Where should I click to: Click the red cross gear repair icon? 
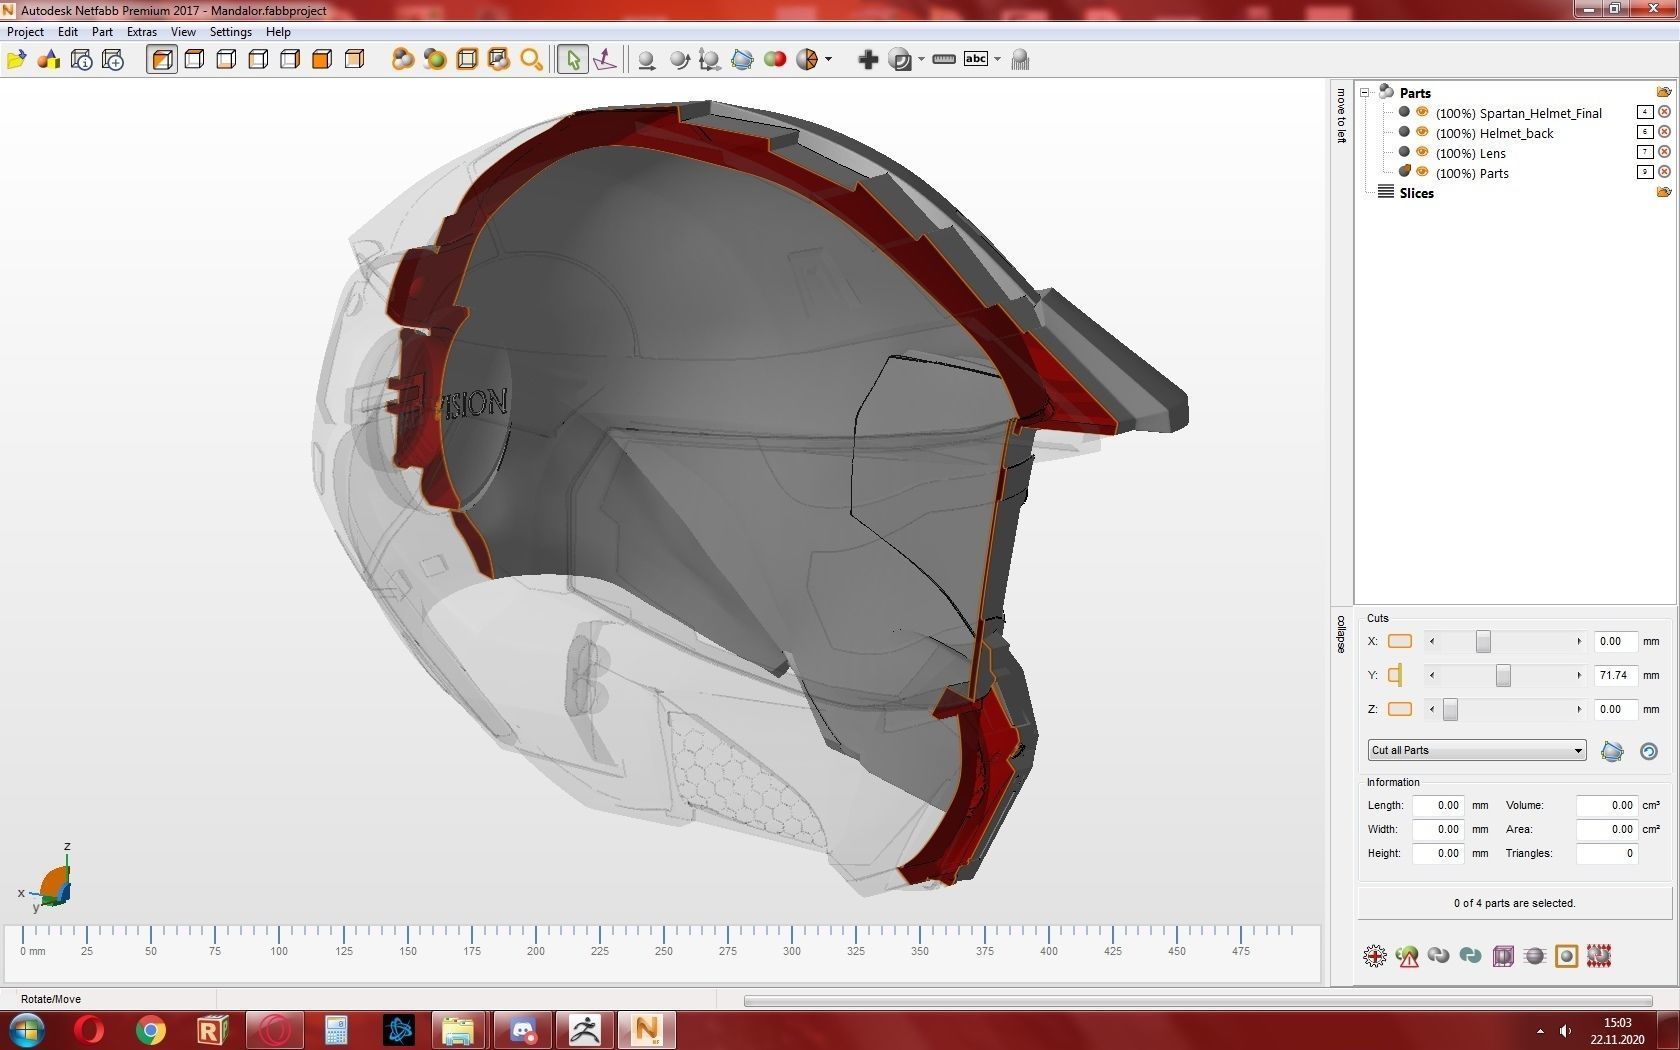tap(1375, 956)
